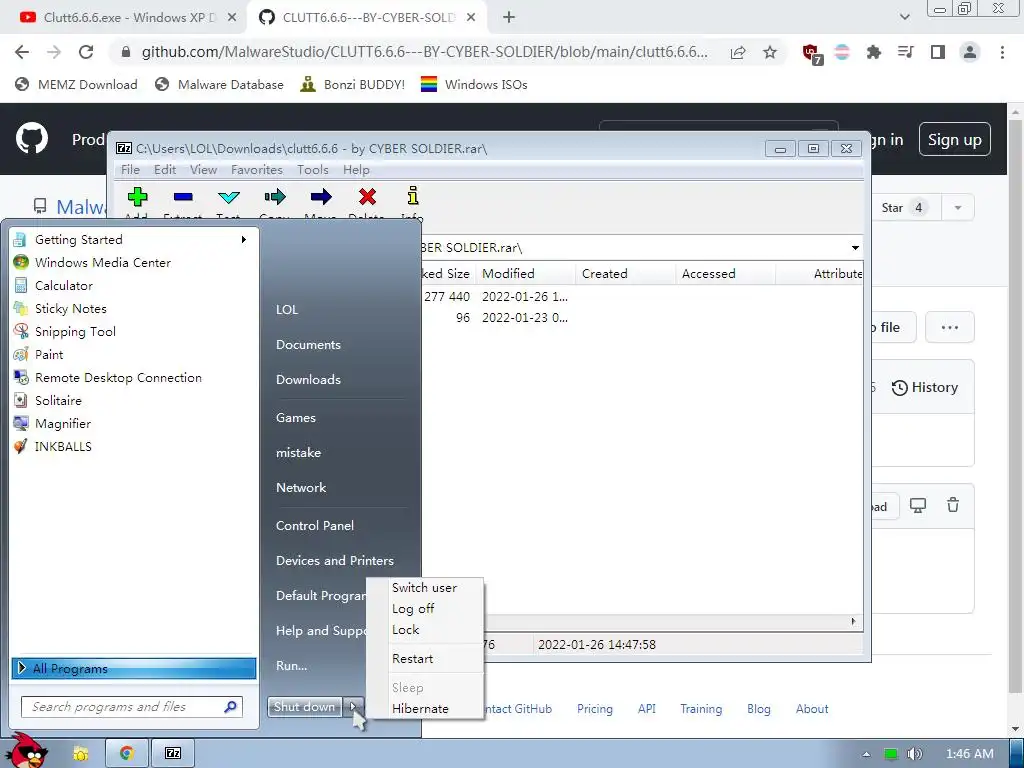This screenshot has width=1024, height=768.
Task: Click the Chrome taskbar icon
Action: 126,754
